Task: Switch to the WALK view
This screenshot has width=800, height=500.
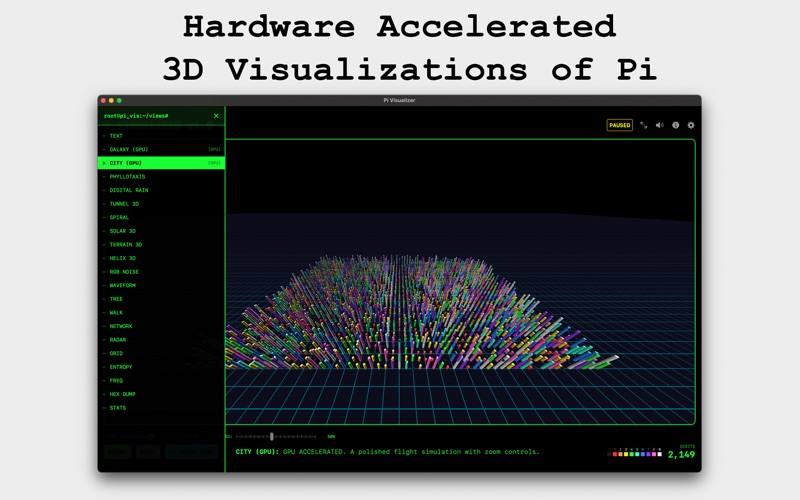Action: pos(161,313)
